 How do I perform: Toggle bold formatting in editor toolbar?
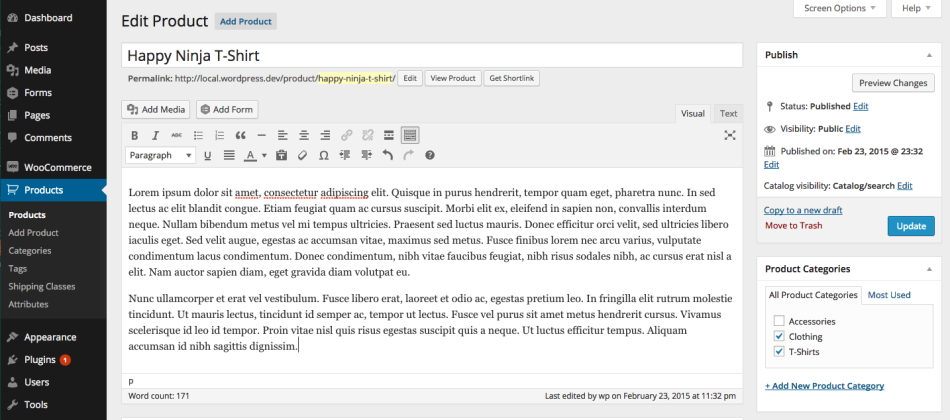[135, 135]
